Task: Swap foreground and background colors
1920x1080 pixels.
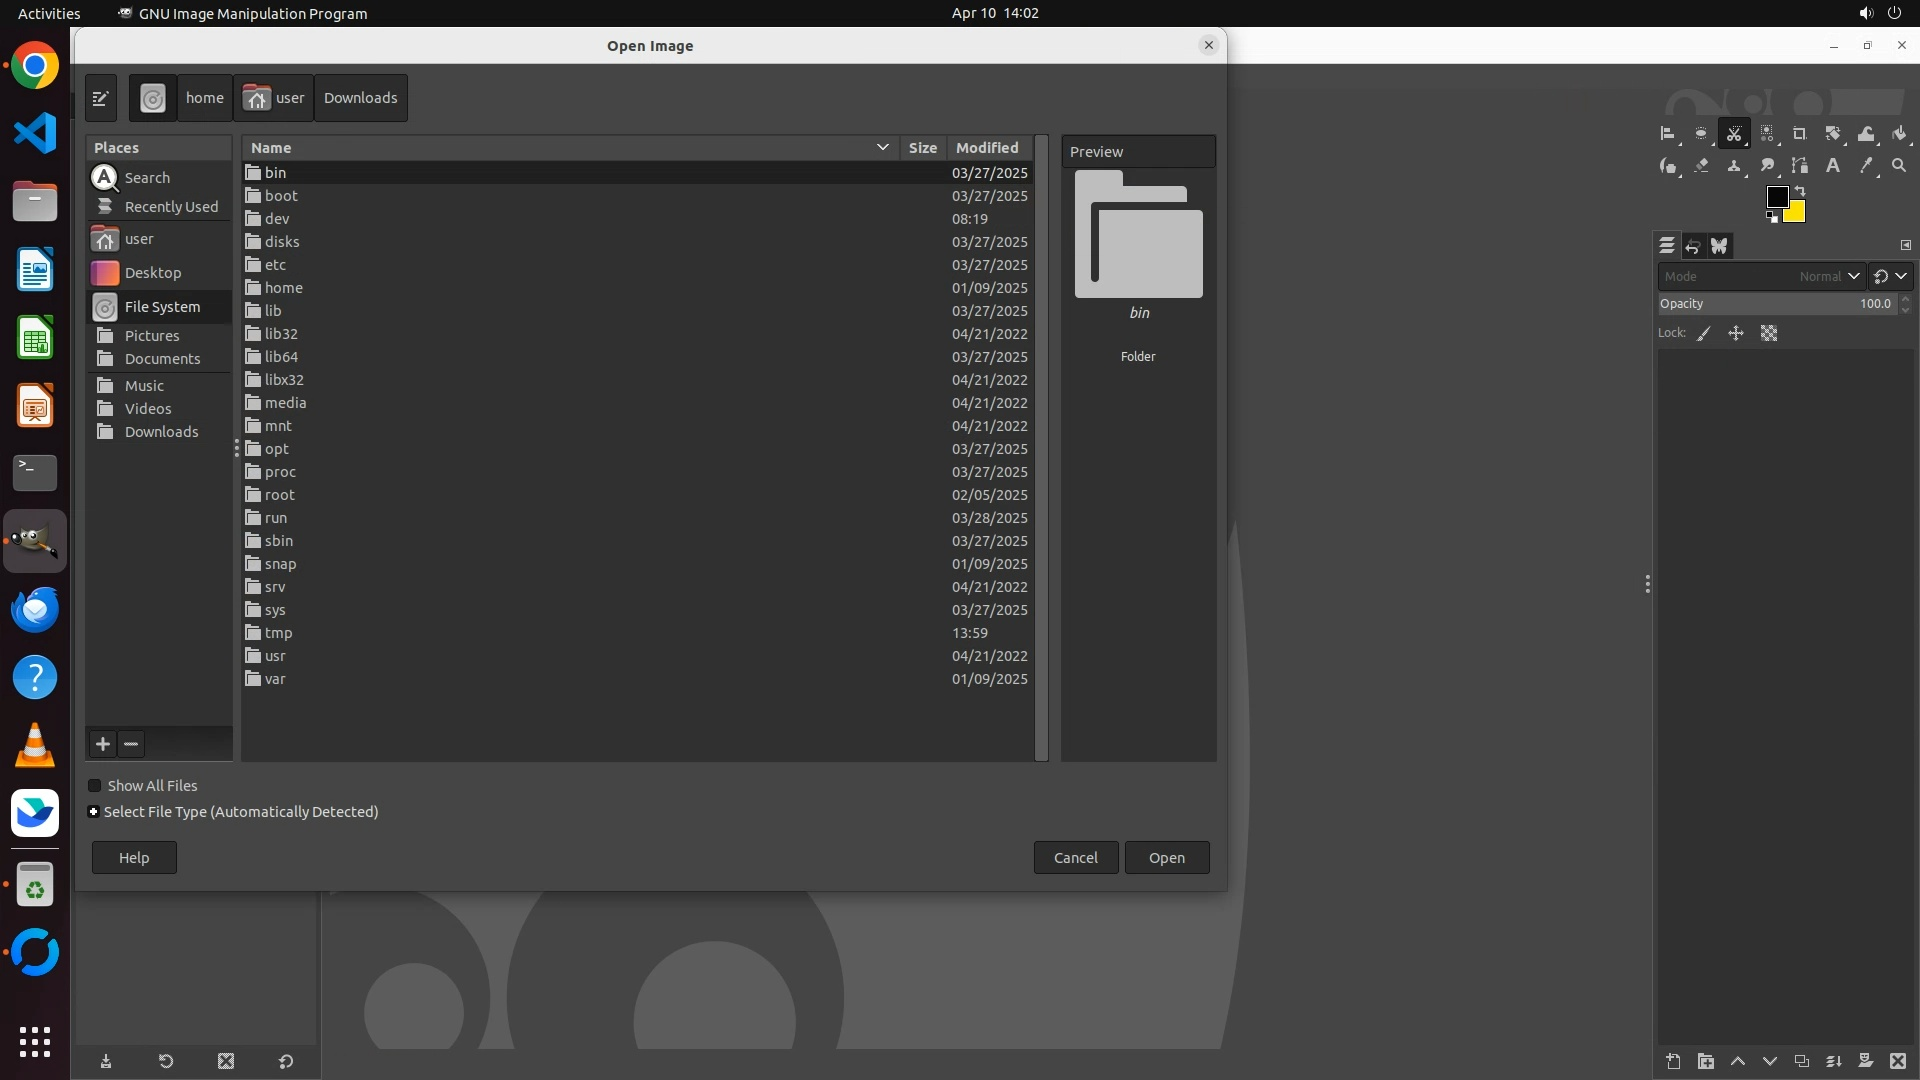Action: [1800, 190]
